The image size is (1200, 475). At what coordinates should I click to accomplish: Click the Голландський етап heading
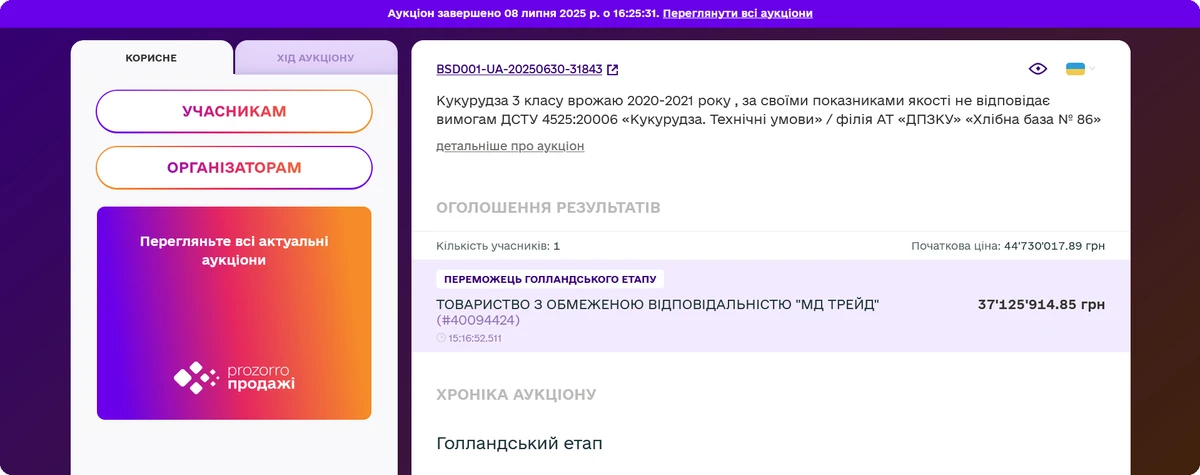pyautogui.click(x=519, y=443)
